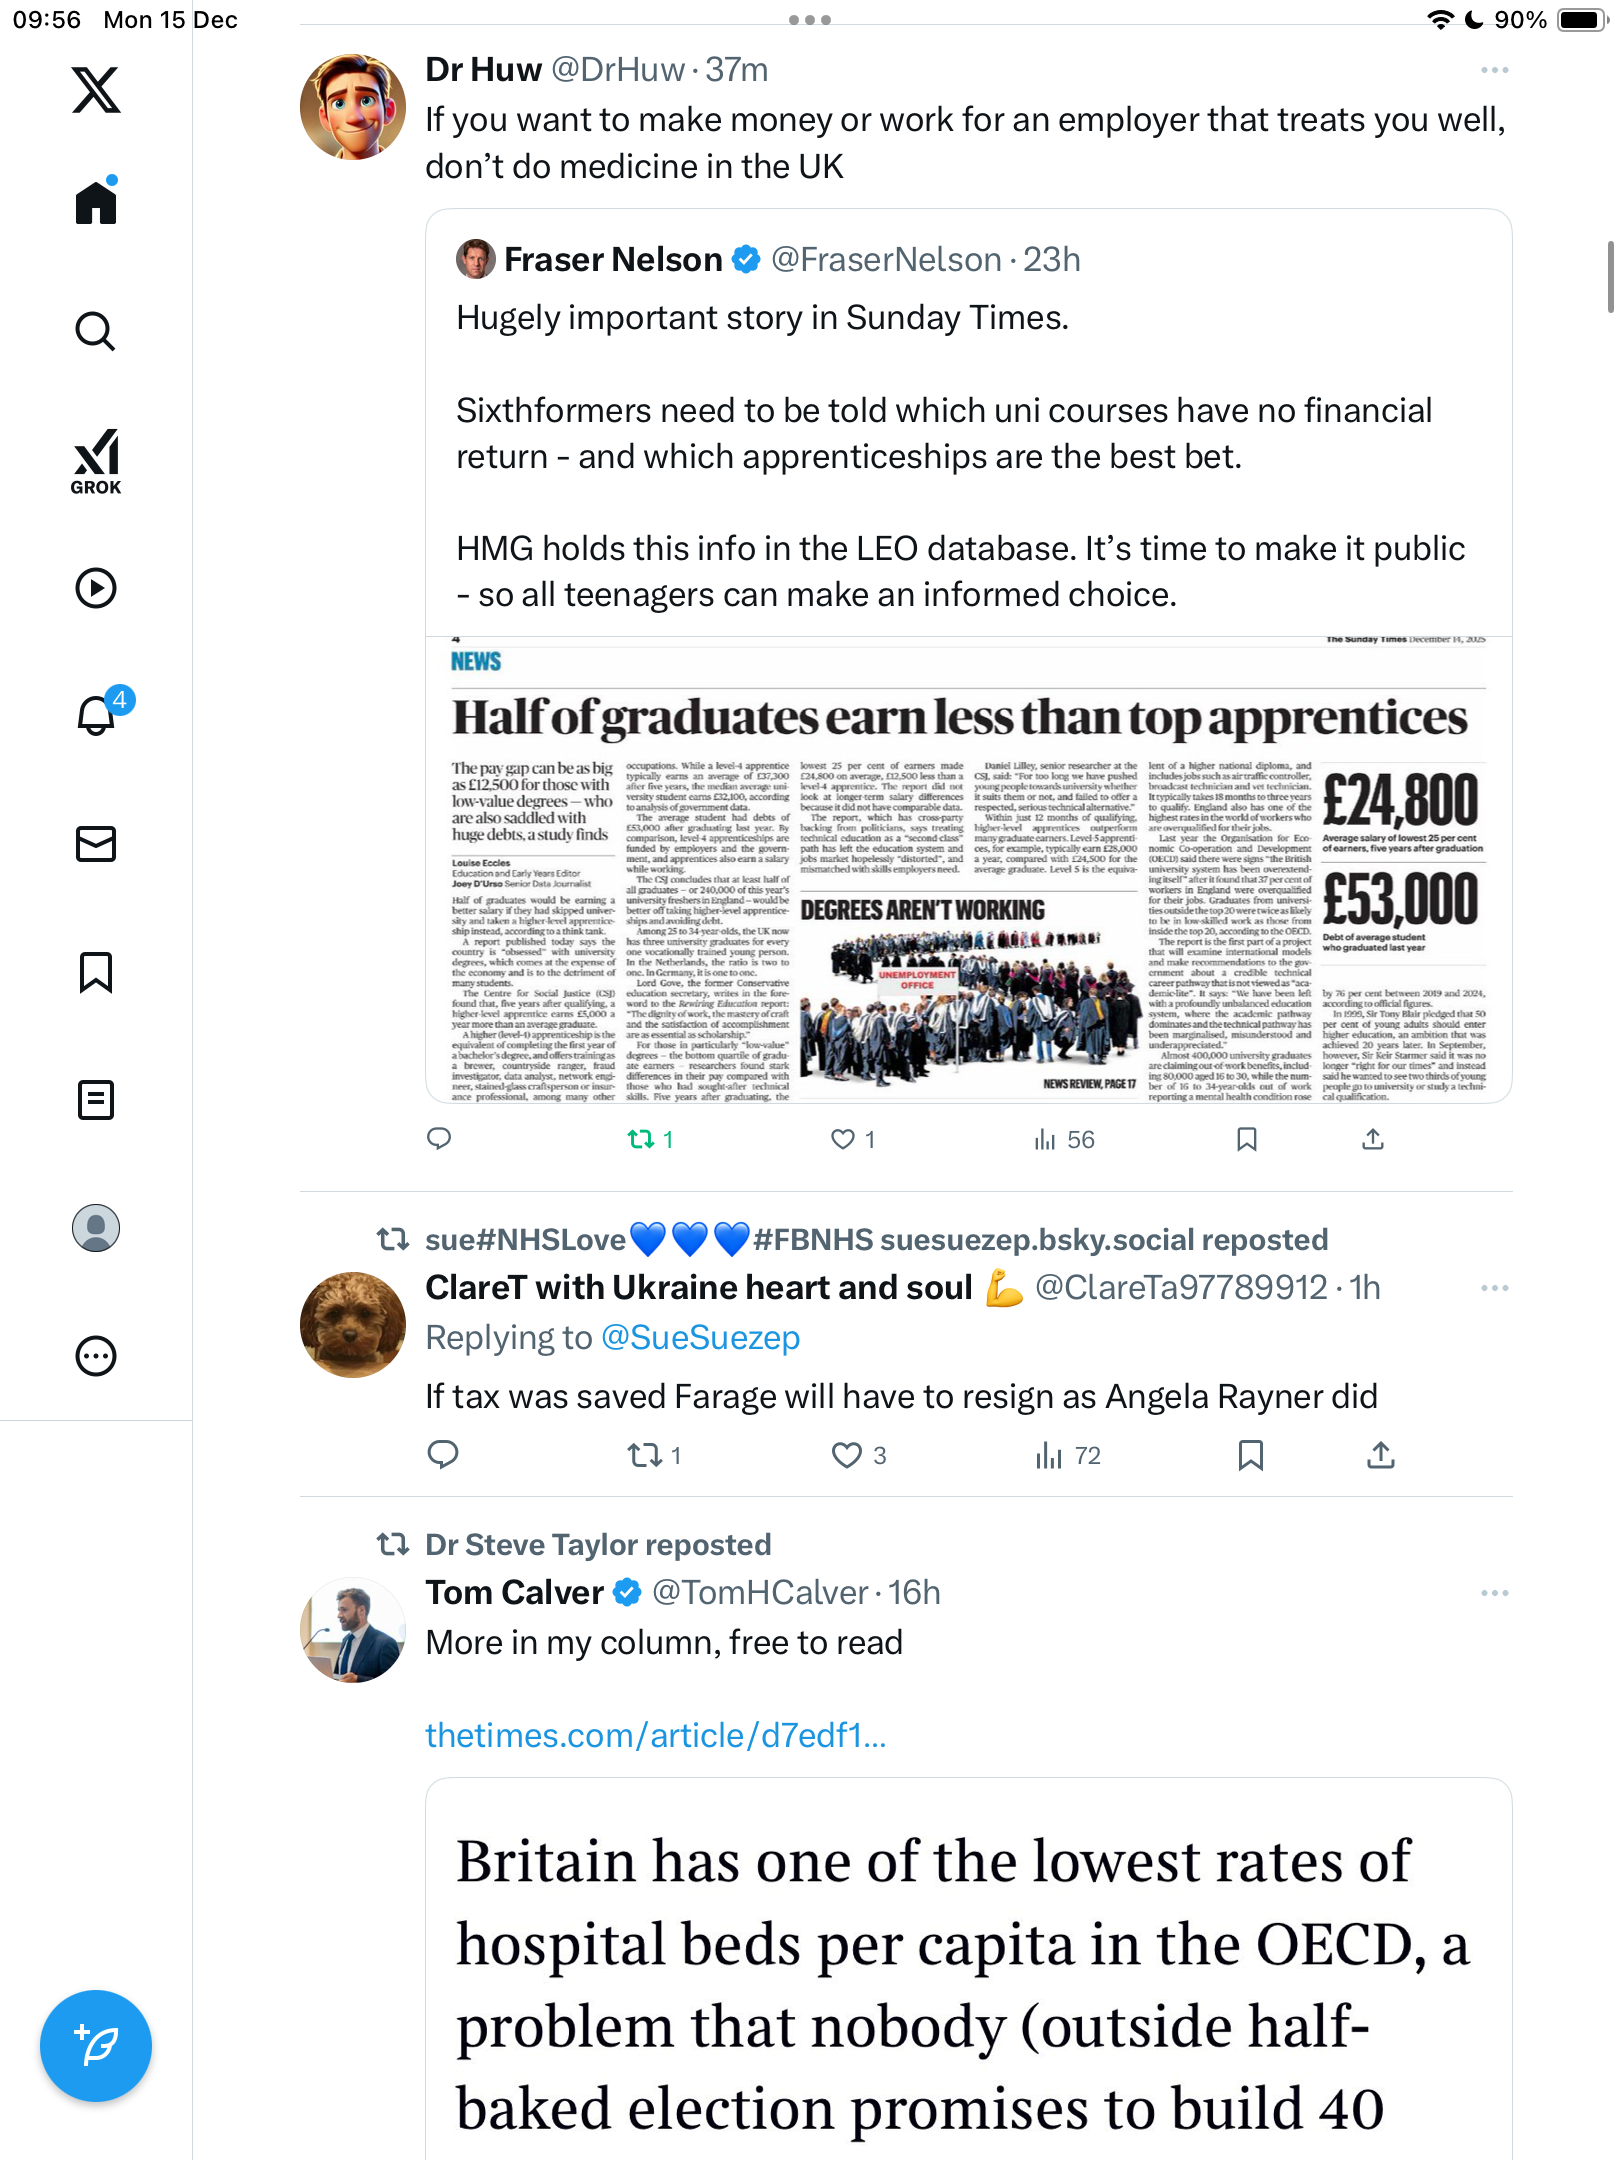The width and height of the screenshot is (1620, 2160).
Task: Undo repost on Dr Huw's post
Action: 641,1139
